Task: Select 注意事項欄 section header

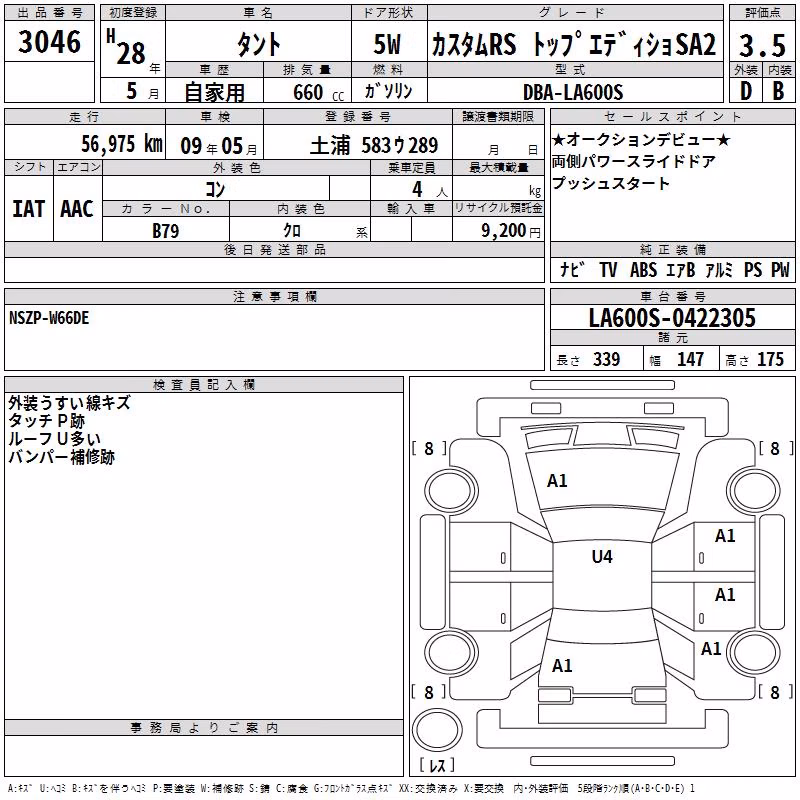Action: pyautogui.click(x=275, y=296)
